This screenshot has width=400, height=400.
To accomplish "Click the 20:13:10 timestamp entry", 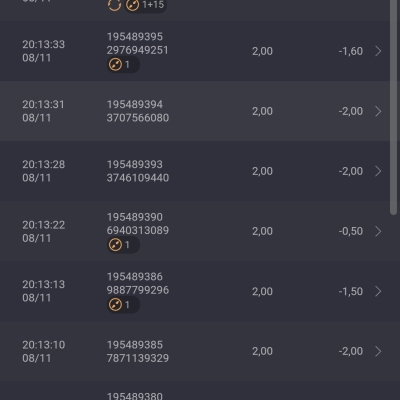I will pyautogui.click(x=44, y=351).
